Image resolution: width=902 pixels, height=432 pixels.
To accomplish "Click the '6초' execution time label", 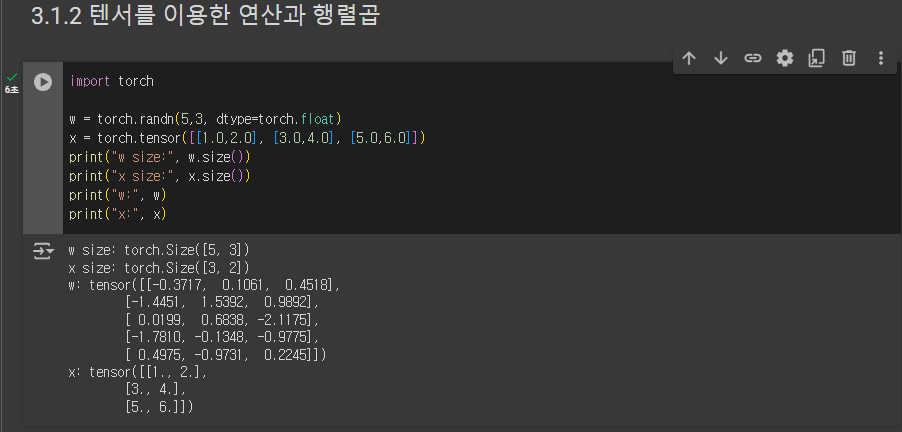I will pos(12,90).
